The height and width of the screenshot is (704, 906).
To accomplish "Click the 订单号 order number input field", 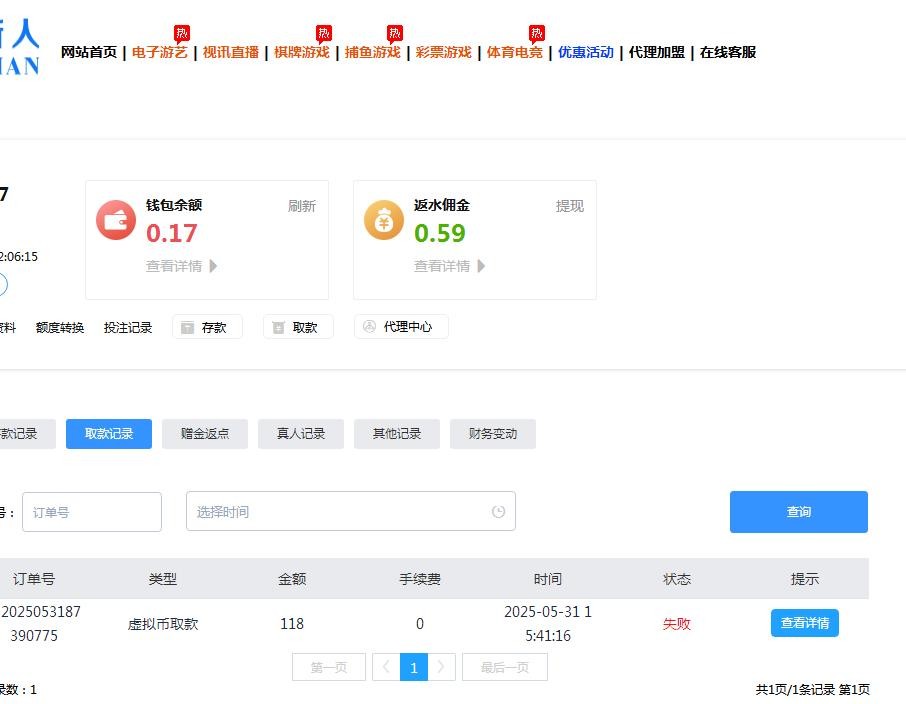I will (x=92, y=512).
